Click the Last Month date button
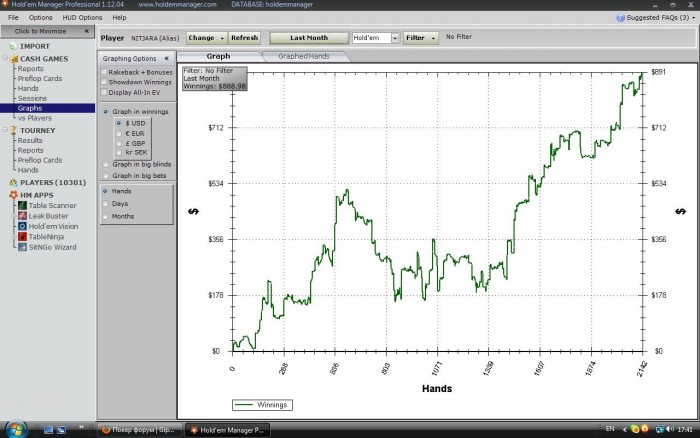Viewport: 700px width, 438px height. (309, 38)
